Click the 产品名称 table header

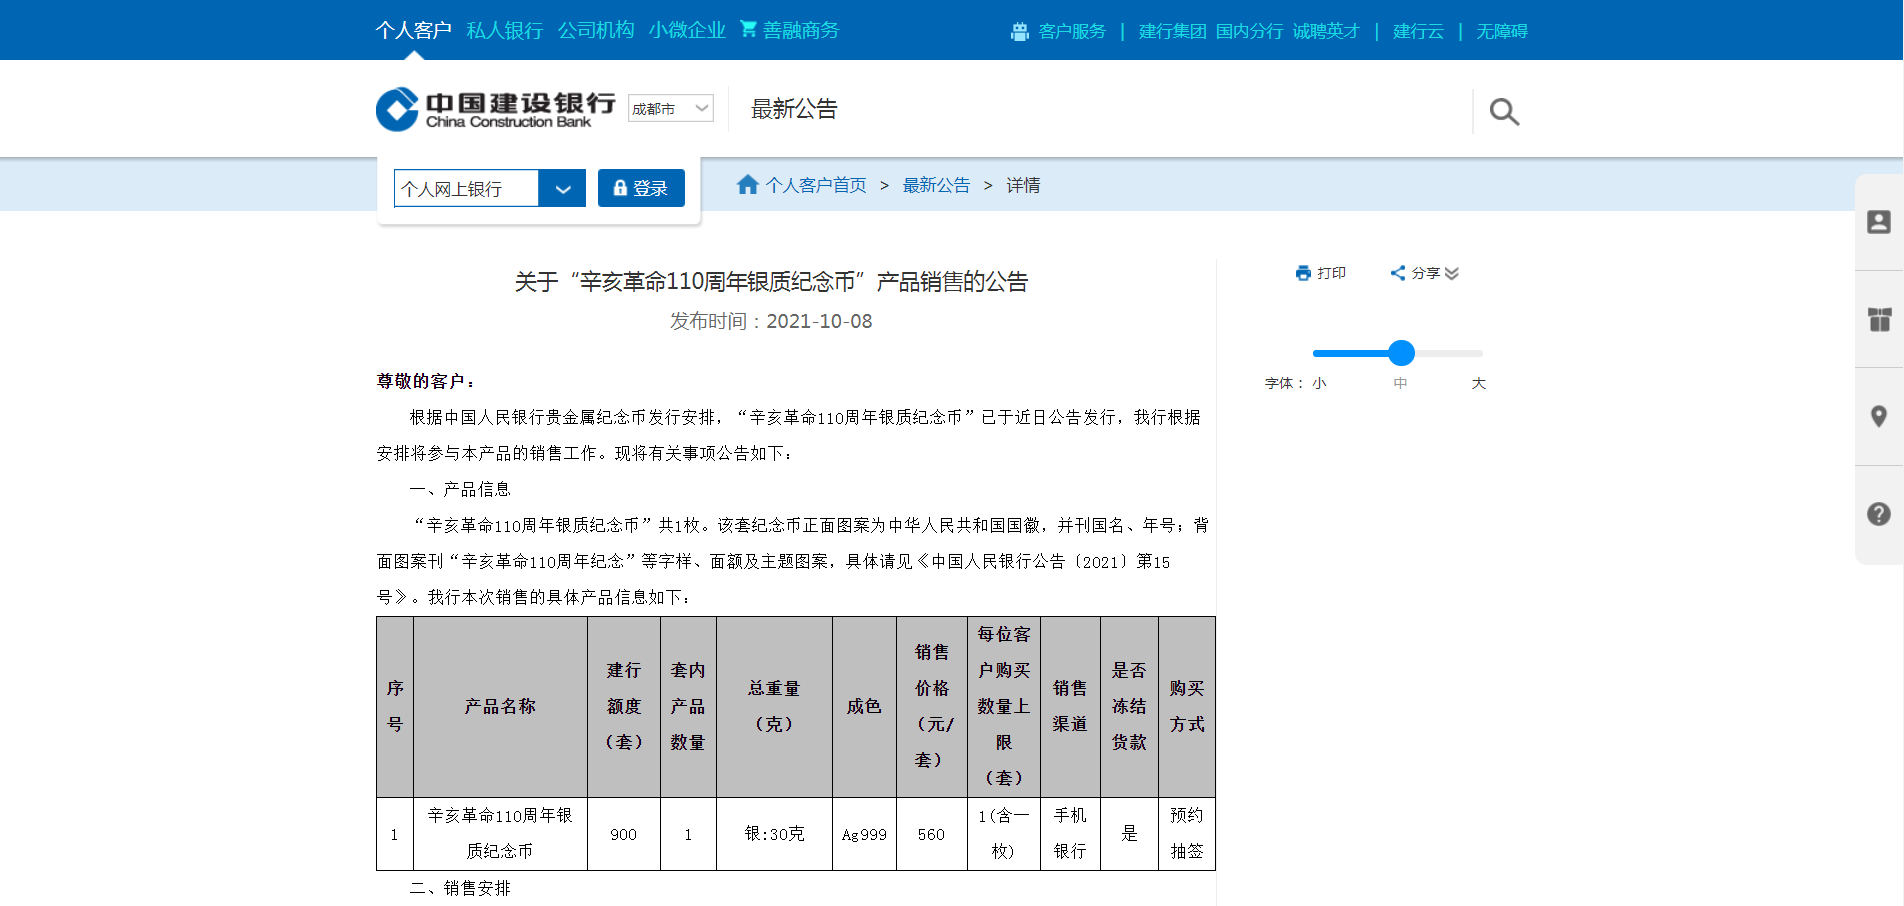pyautogui.click(x=500, y=707)
